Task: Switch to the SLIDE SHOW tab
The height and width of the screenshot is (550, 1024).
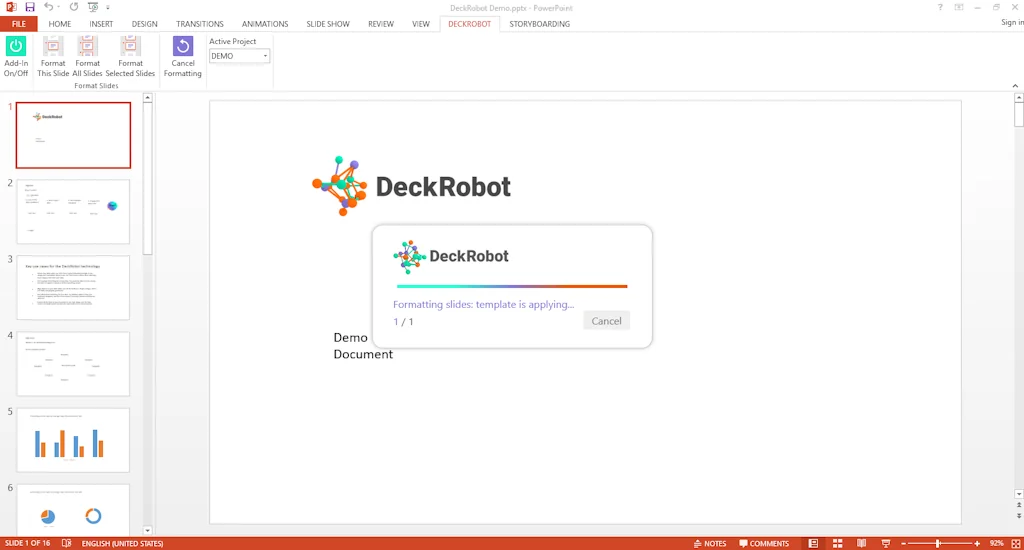Action: point(328,24)
